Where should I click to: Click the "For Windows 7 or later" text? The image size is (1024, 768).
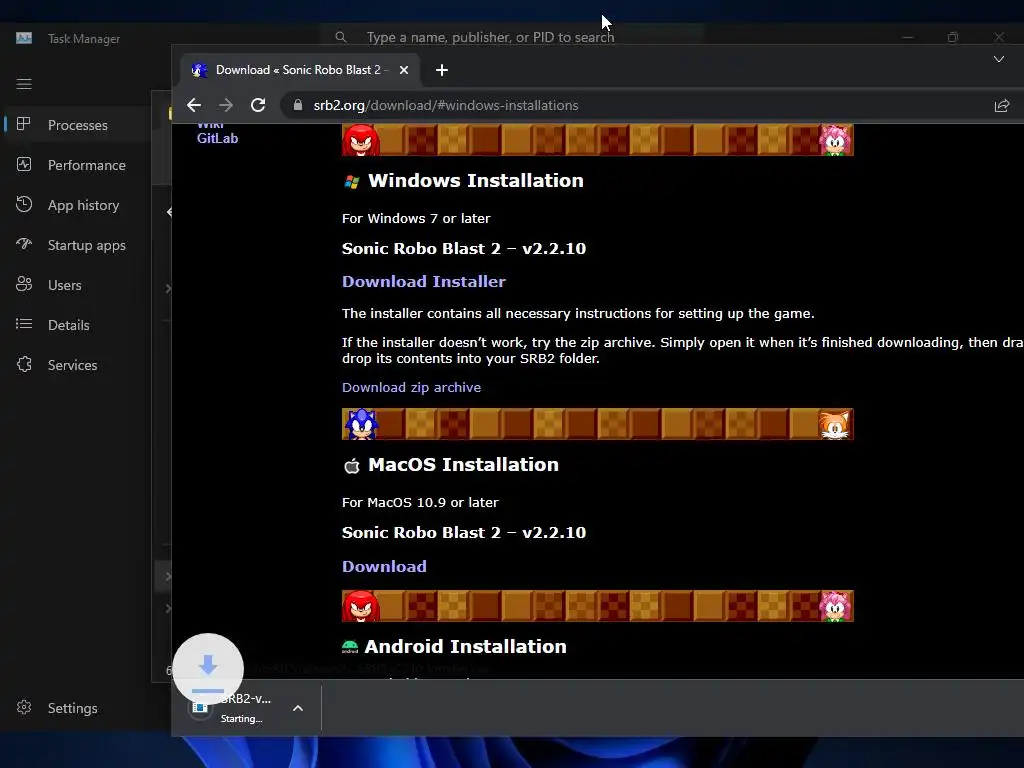pos(416,219)
